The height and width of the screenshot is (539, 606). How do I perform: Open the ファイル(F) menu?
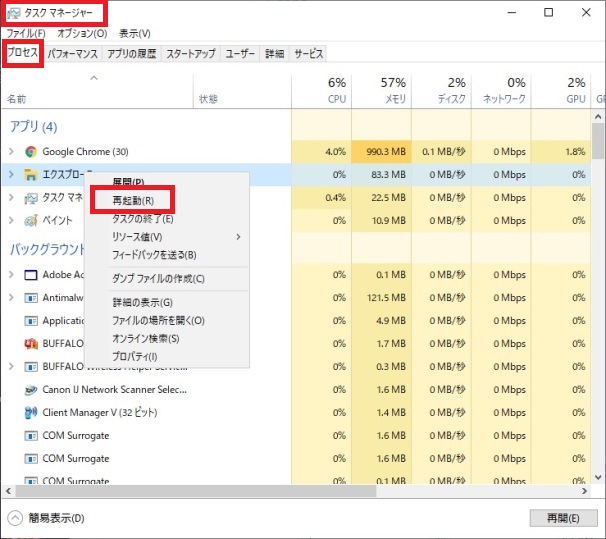coord(26,34)
